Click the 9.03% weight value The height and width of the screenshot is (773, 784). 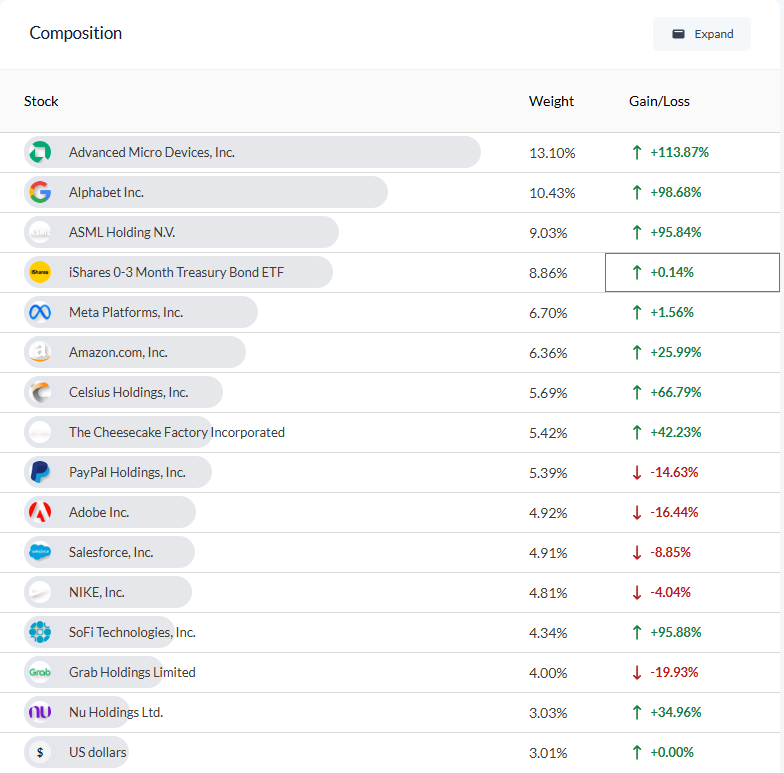click(548, 233)
